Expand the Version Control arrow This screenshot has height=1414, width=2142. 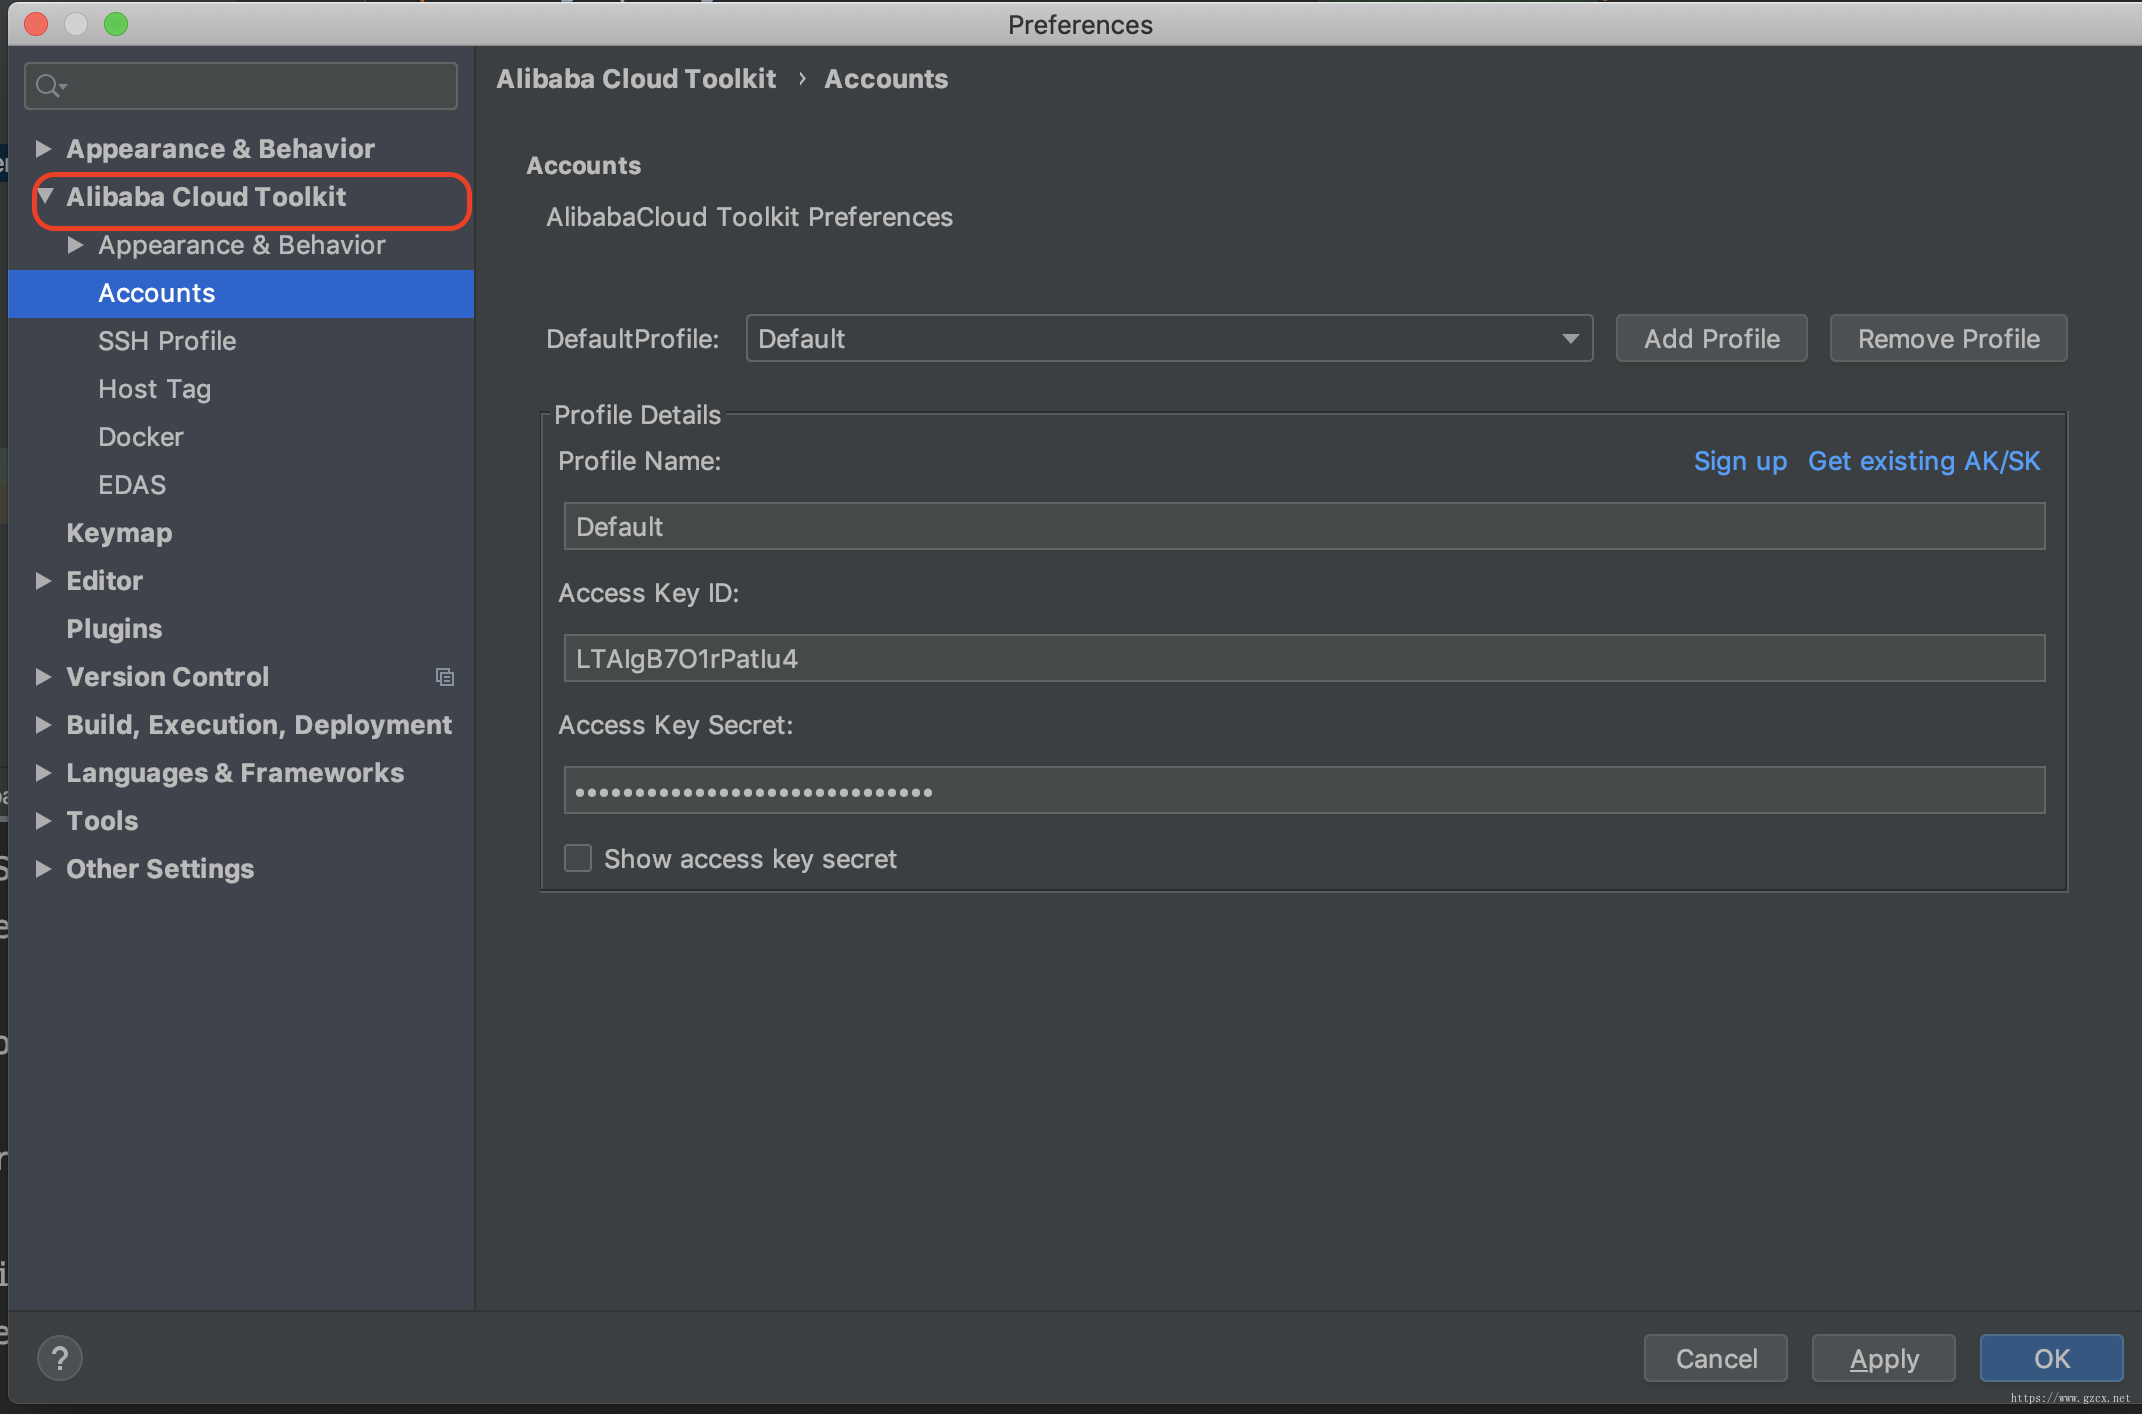tap(43, 677)
